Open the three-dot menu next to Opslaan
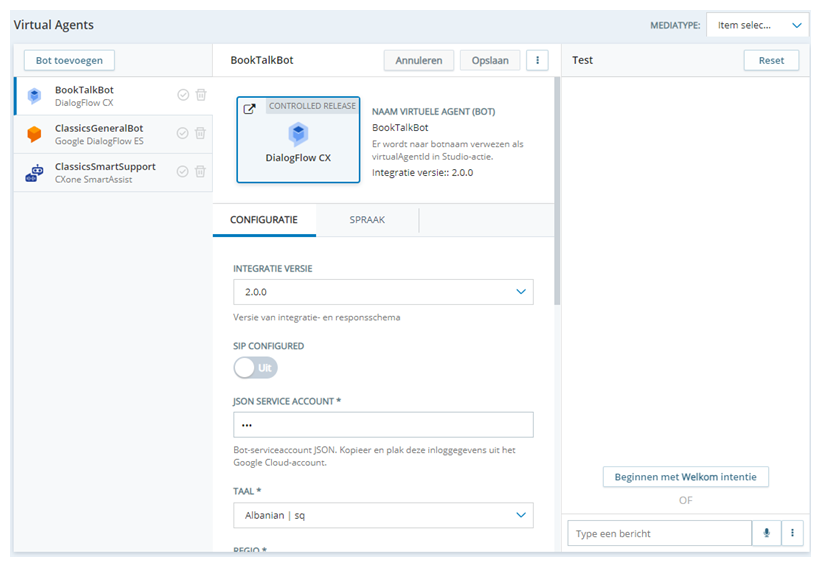The image size is (817, 582). 537,60
